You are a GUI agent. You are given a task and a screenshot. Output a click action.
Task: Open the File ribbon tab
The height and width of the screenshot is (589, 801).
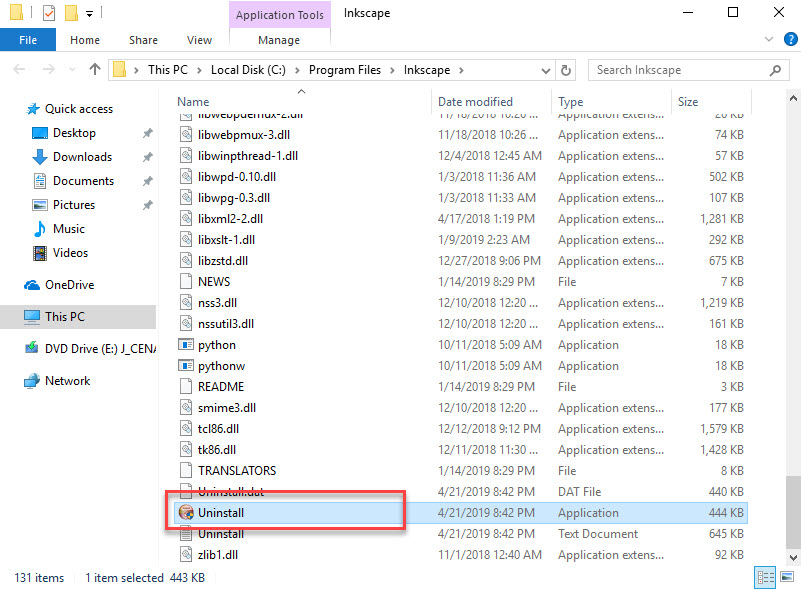[28, 40]
